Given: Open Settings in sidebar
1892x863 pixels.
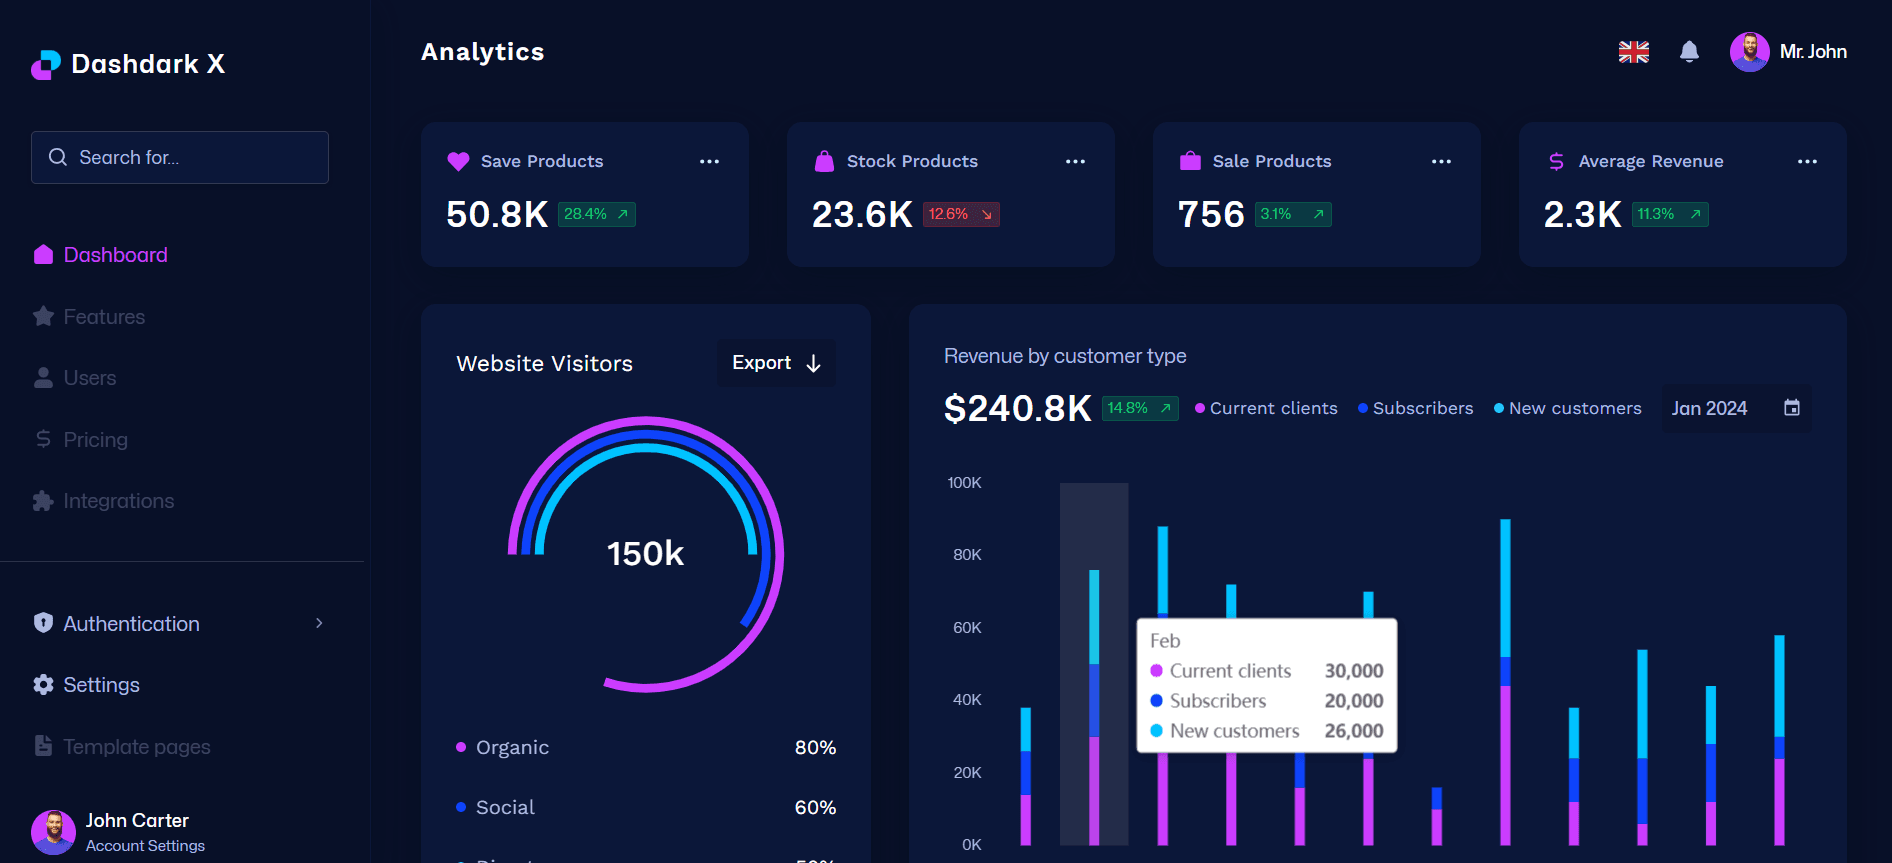Looking at the screenshot, I should (x=101, y=684).
